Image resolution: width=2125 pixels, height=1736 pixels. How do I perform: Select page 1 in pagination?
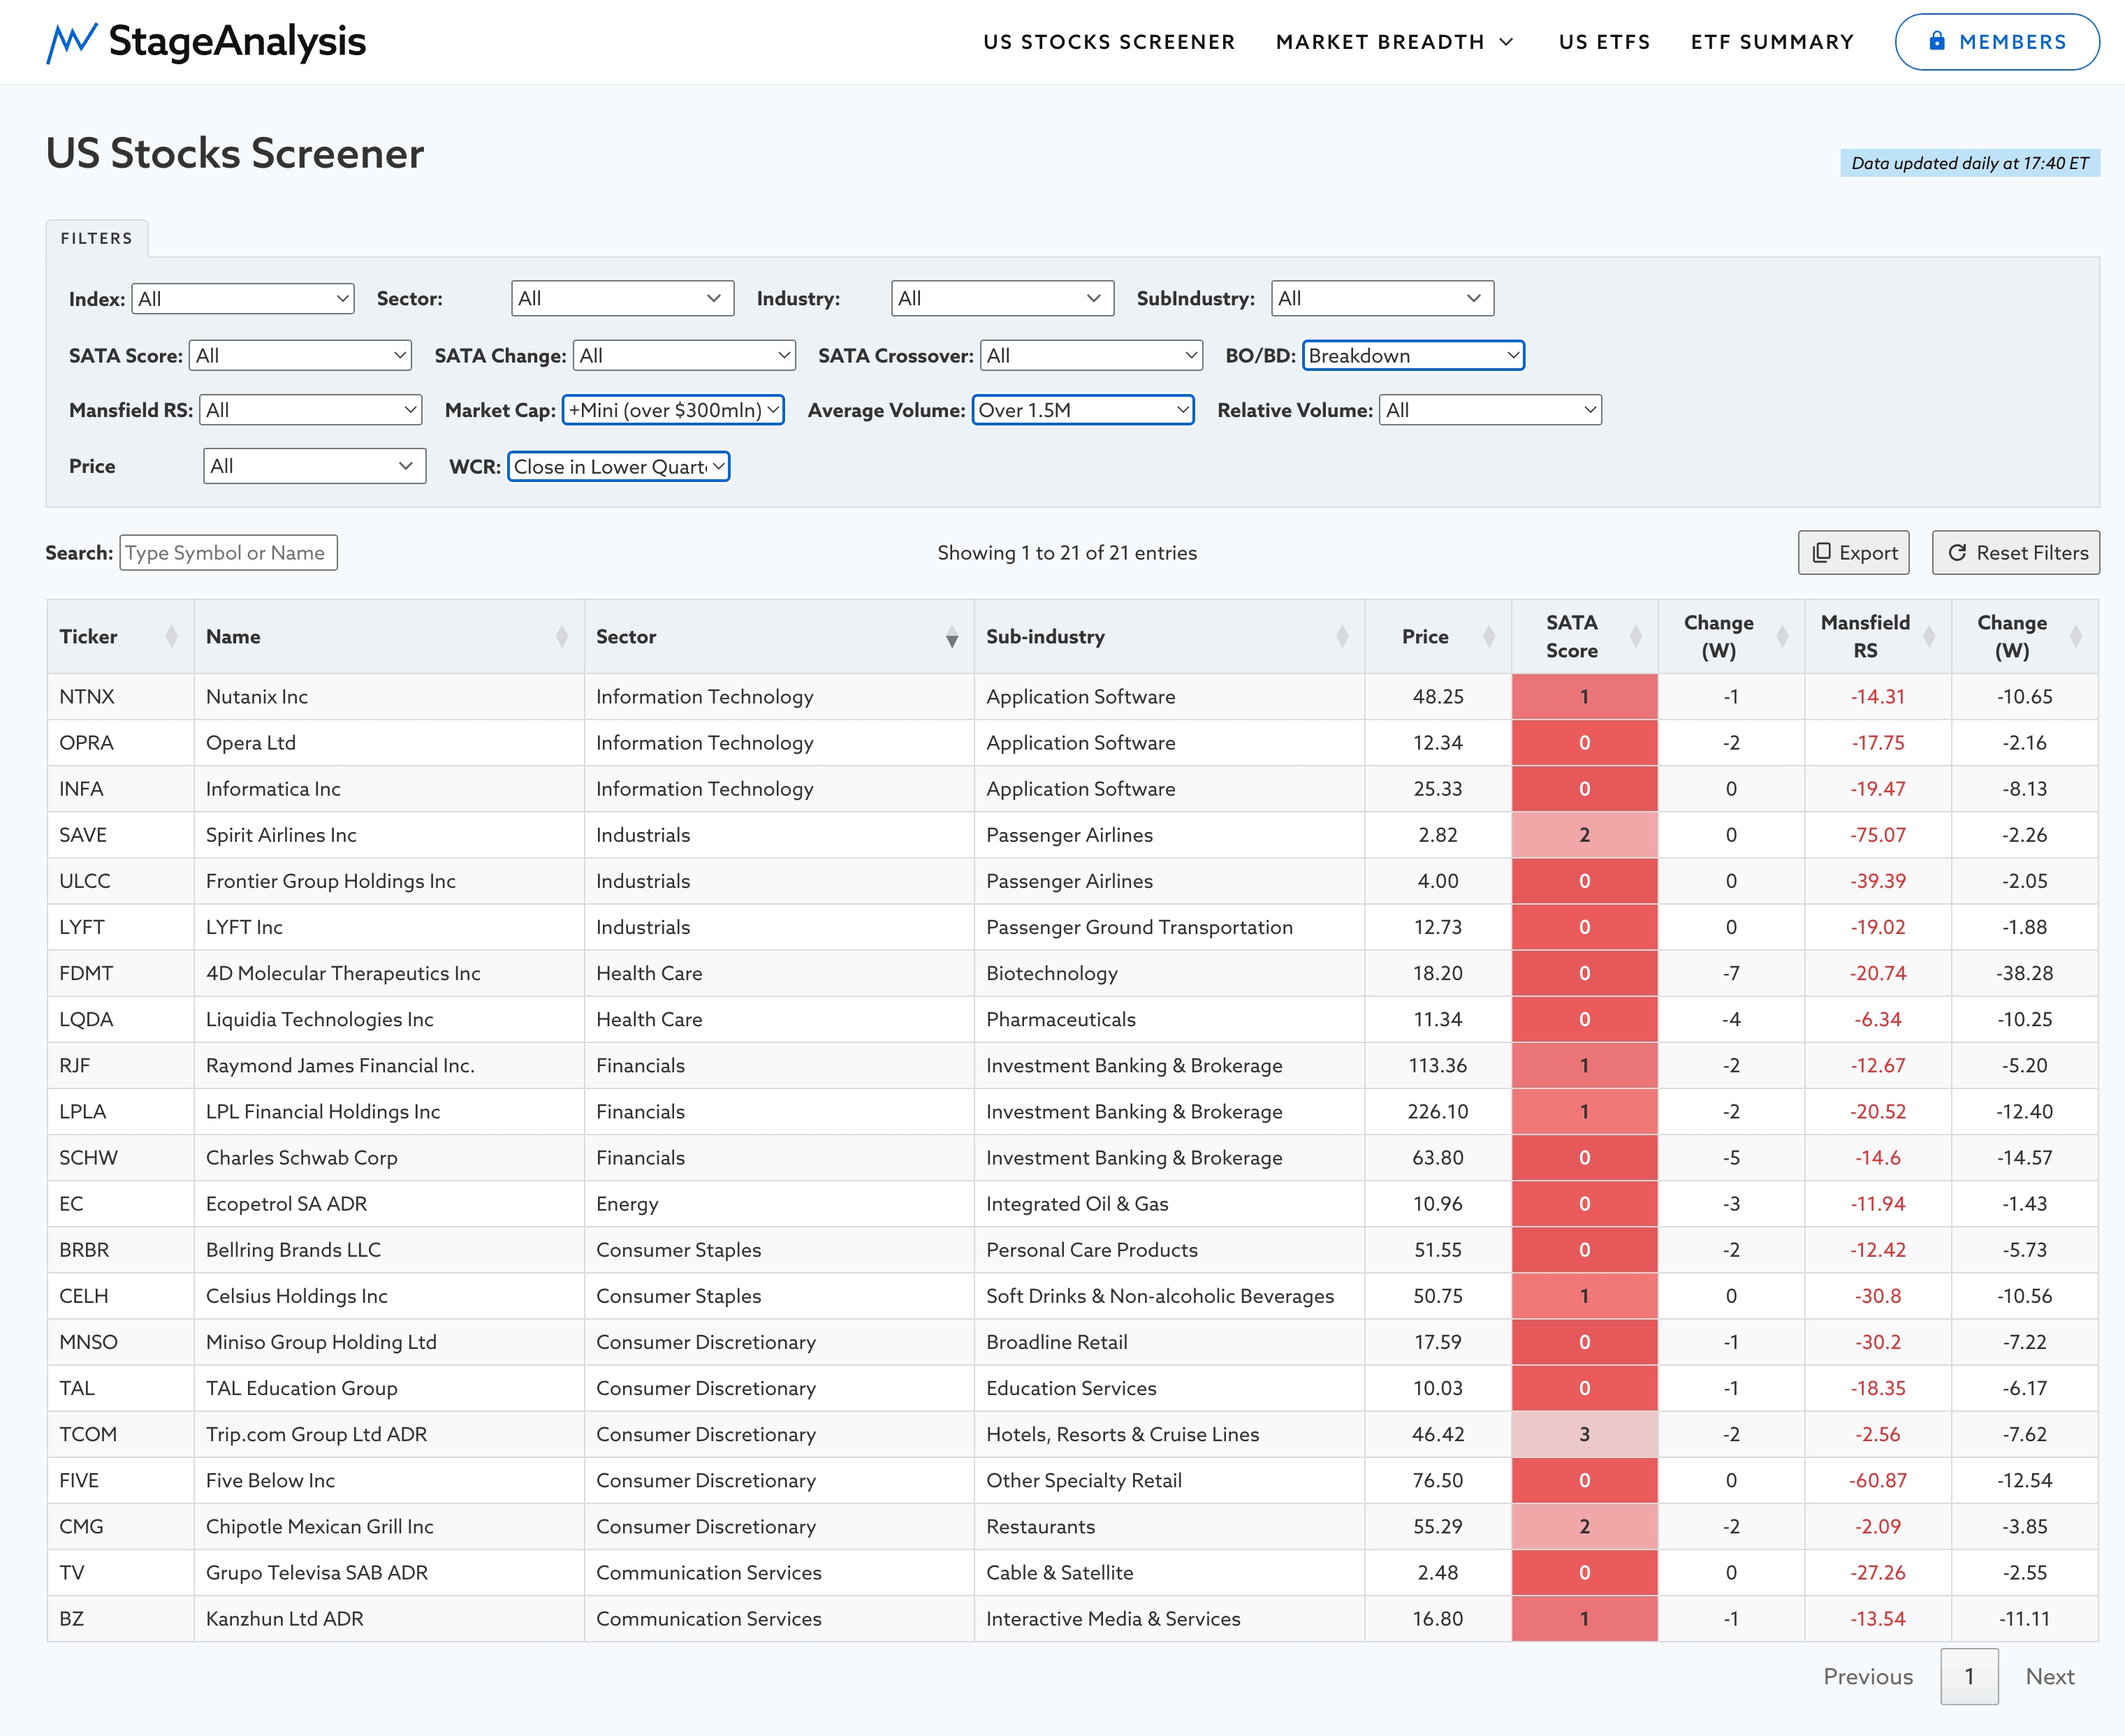[1969, 1676]
